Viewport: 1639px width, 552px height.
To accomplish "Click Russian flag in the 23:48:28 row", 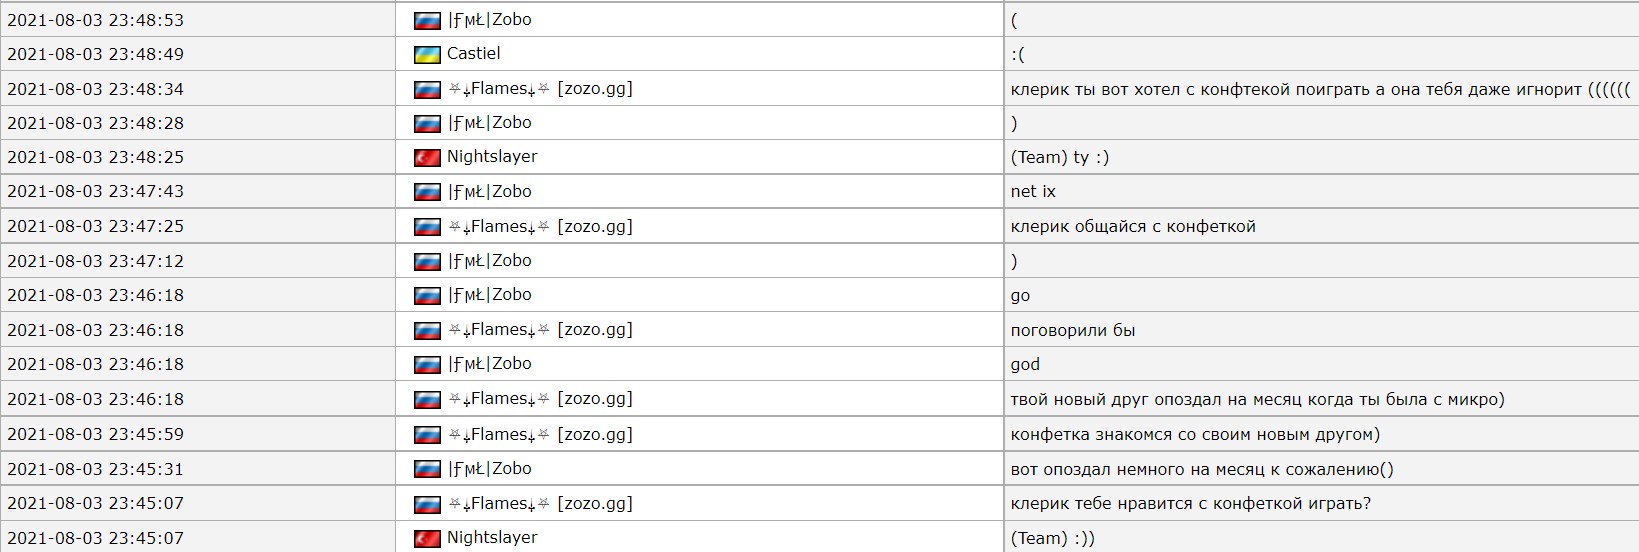I will [x=427, y=124].
